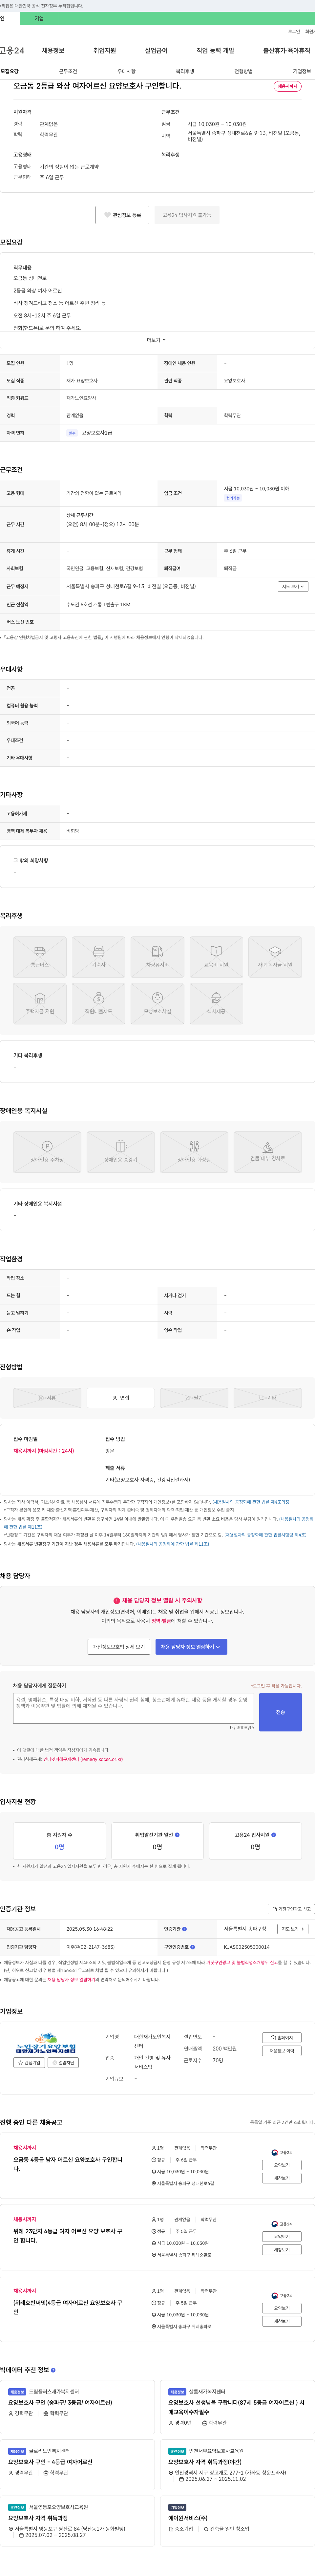
Task: Click the 장애인용 화장실 facility icon
Action: (x=194, y=1146)
